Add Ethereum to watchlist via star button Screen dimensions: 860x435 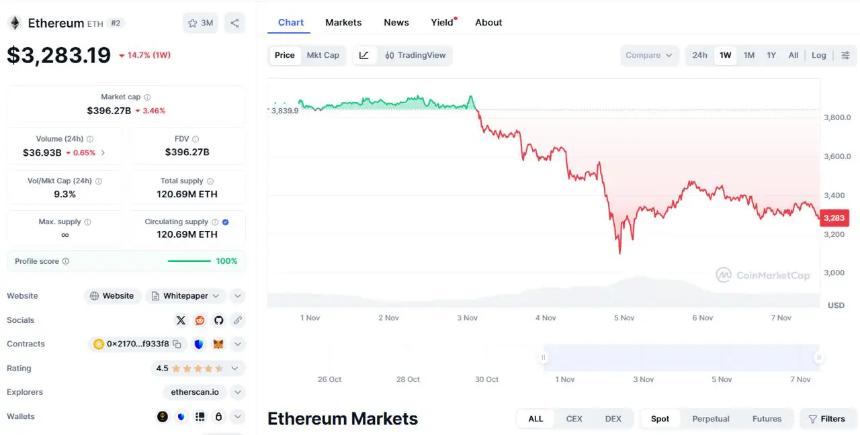[200, 22]
